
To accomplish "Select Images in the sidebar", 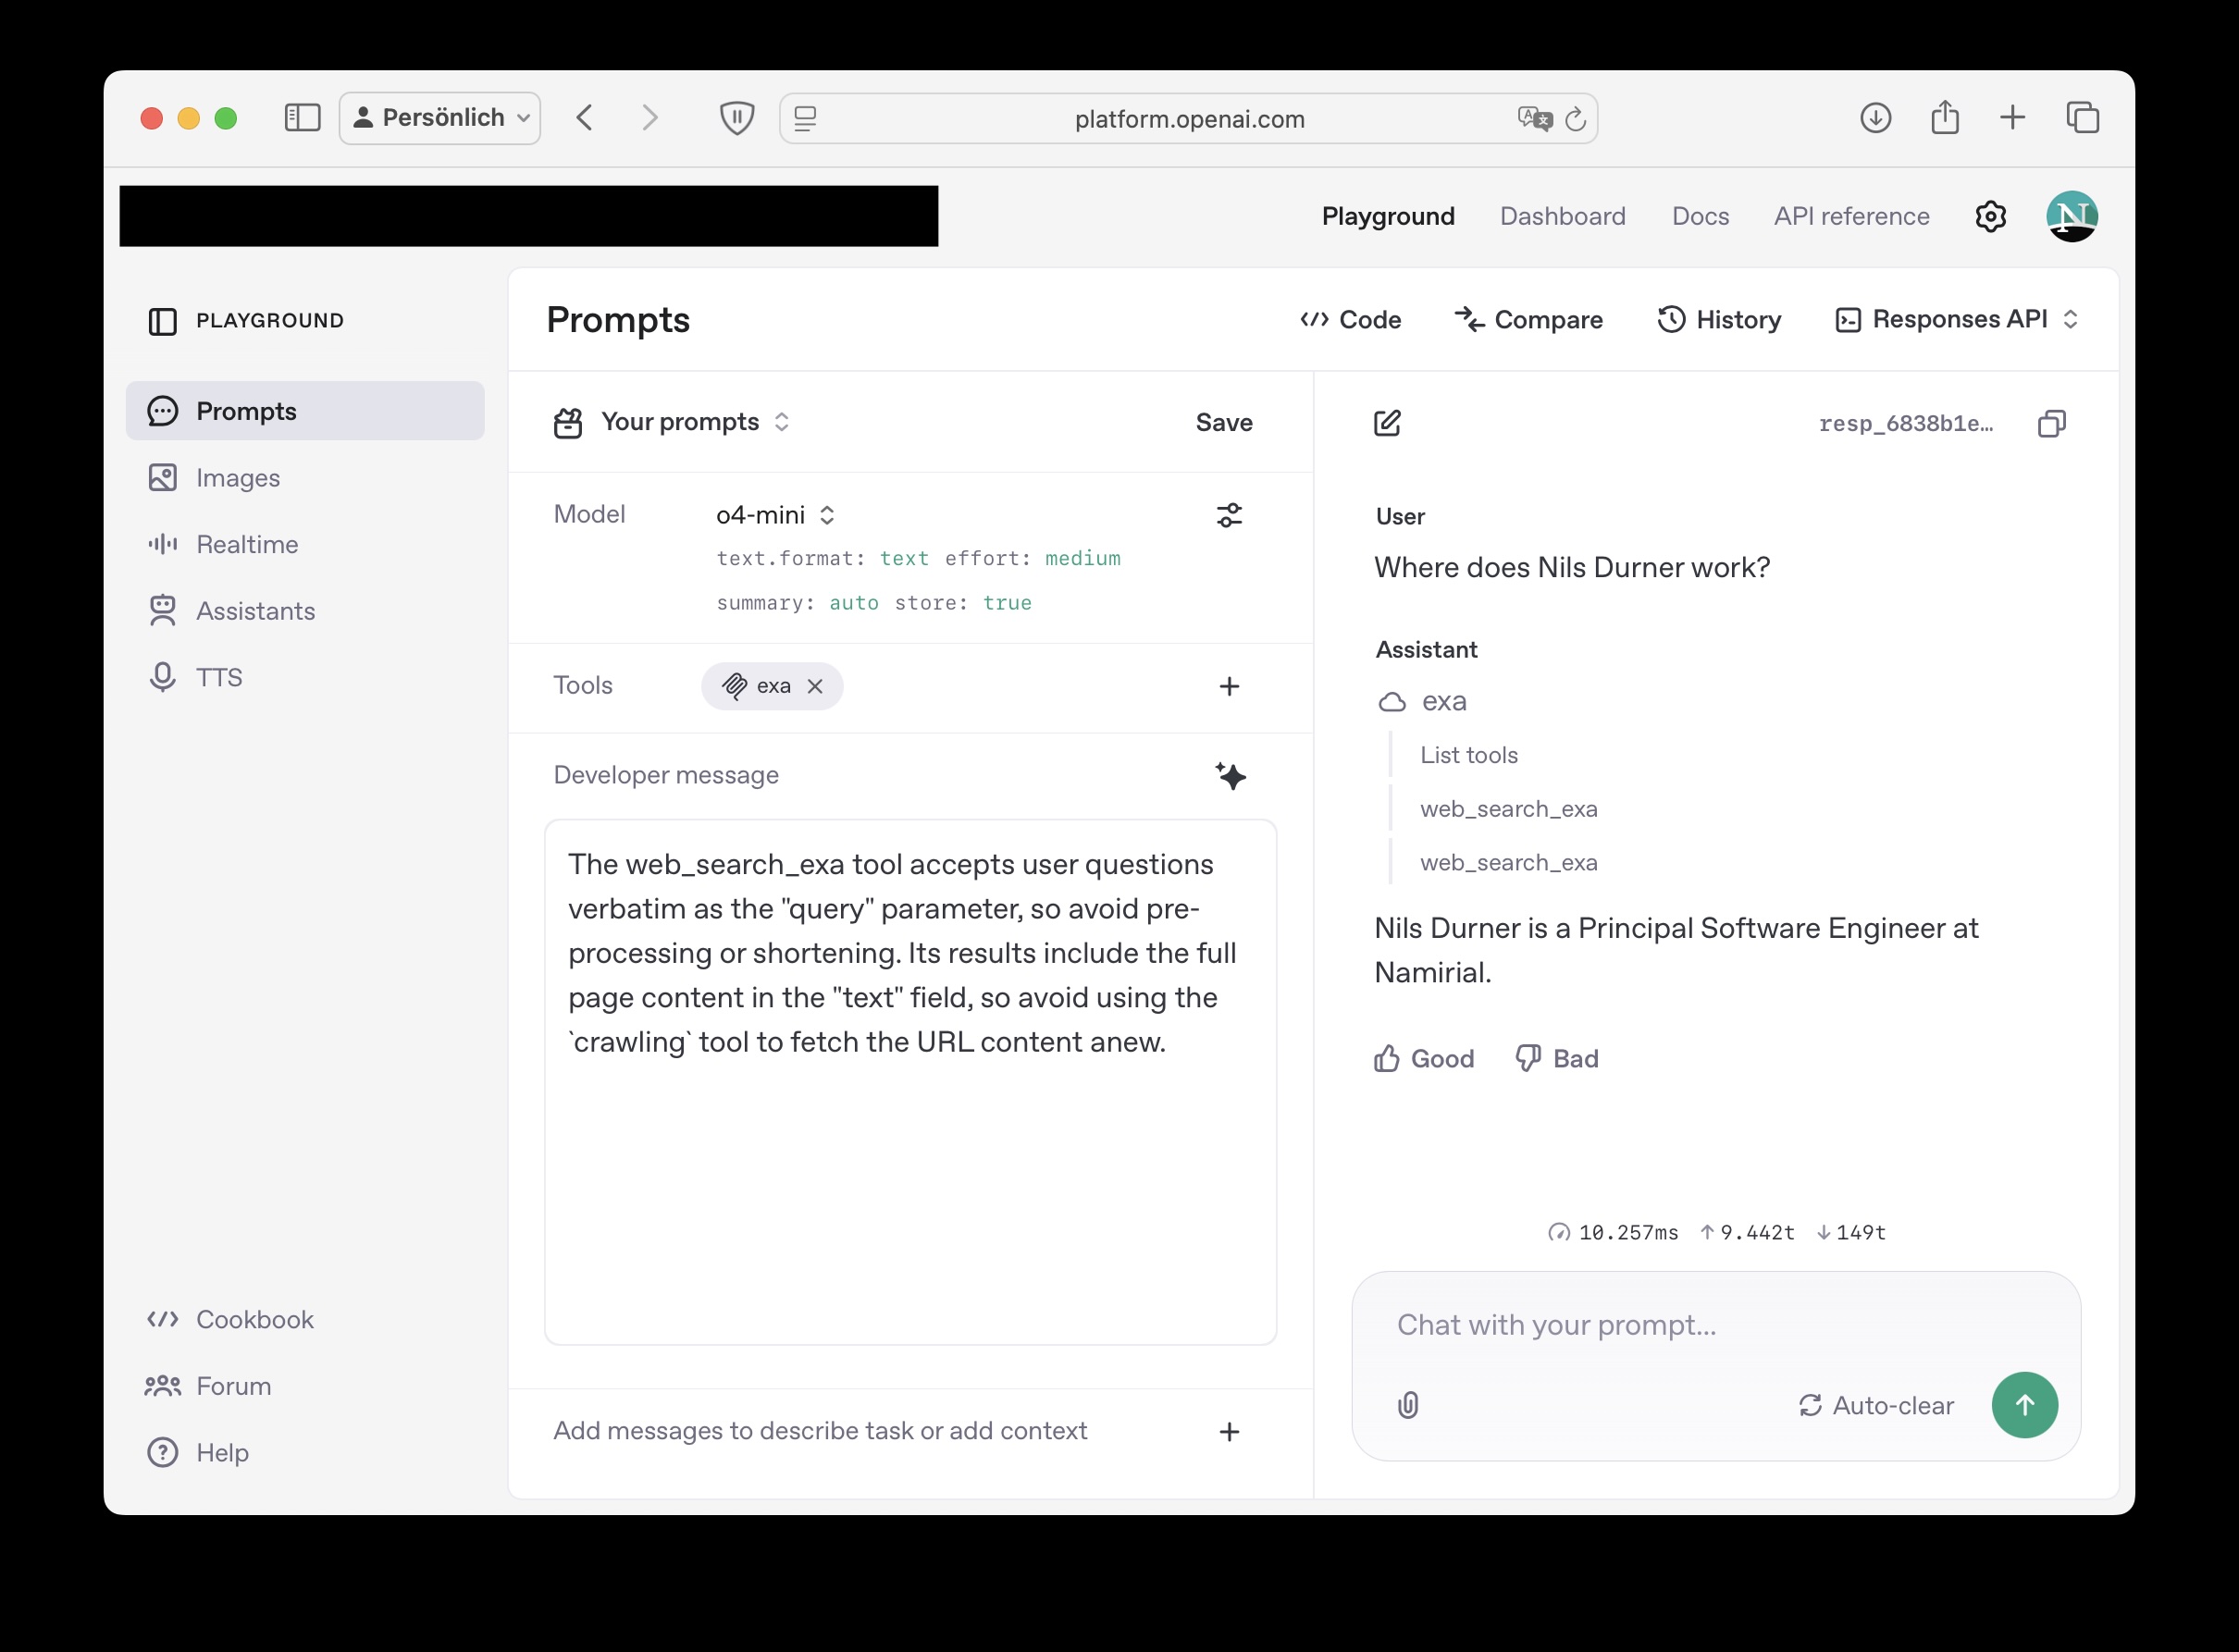I will point(305,478).
